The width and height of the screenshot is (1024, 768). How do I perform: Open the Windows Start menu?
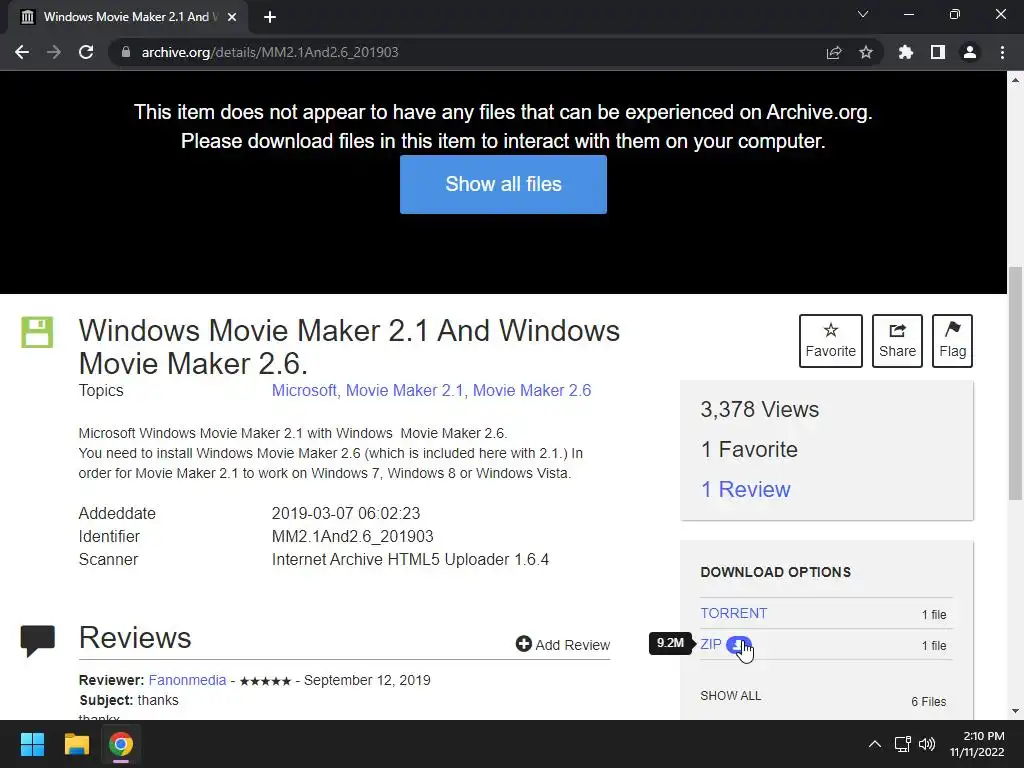tap(32, 744)
